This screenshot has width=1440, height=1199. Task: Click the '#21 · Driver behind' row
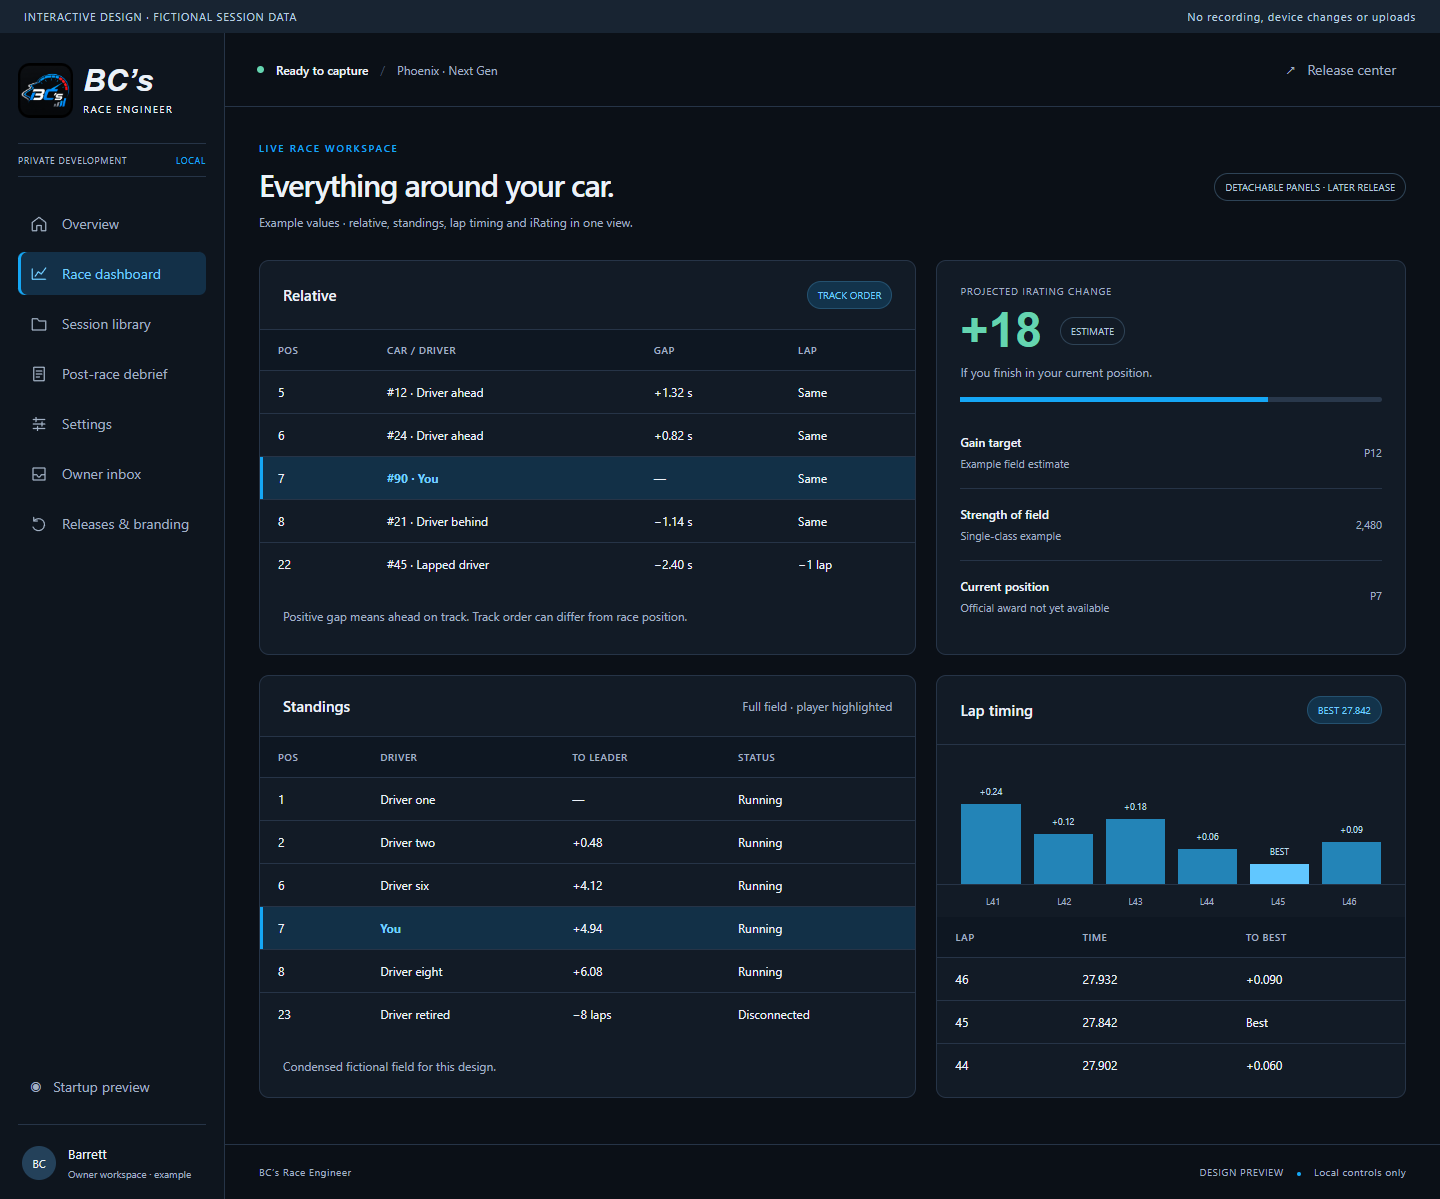(x=588, y=521)
